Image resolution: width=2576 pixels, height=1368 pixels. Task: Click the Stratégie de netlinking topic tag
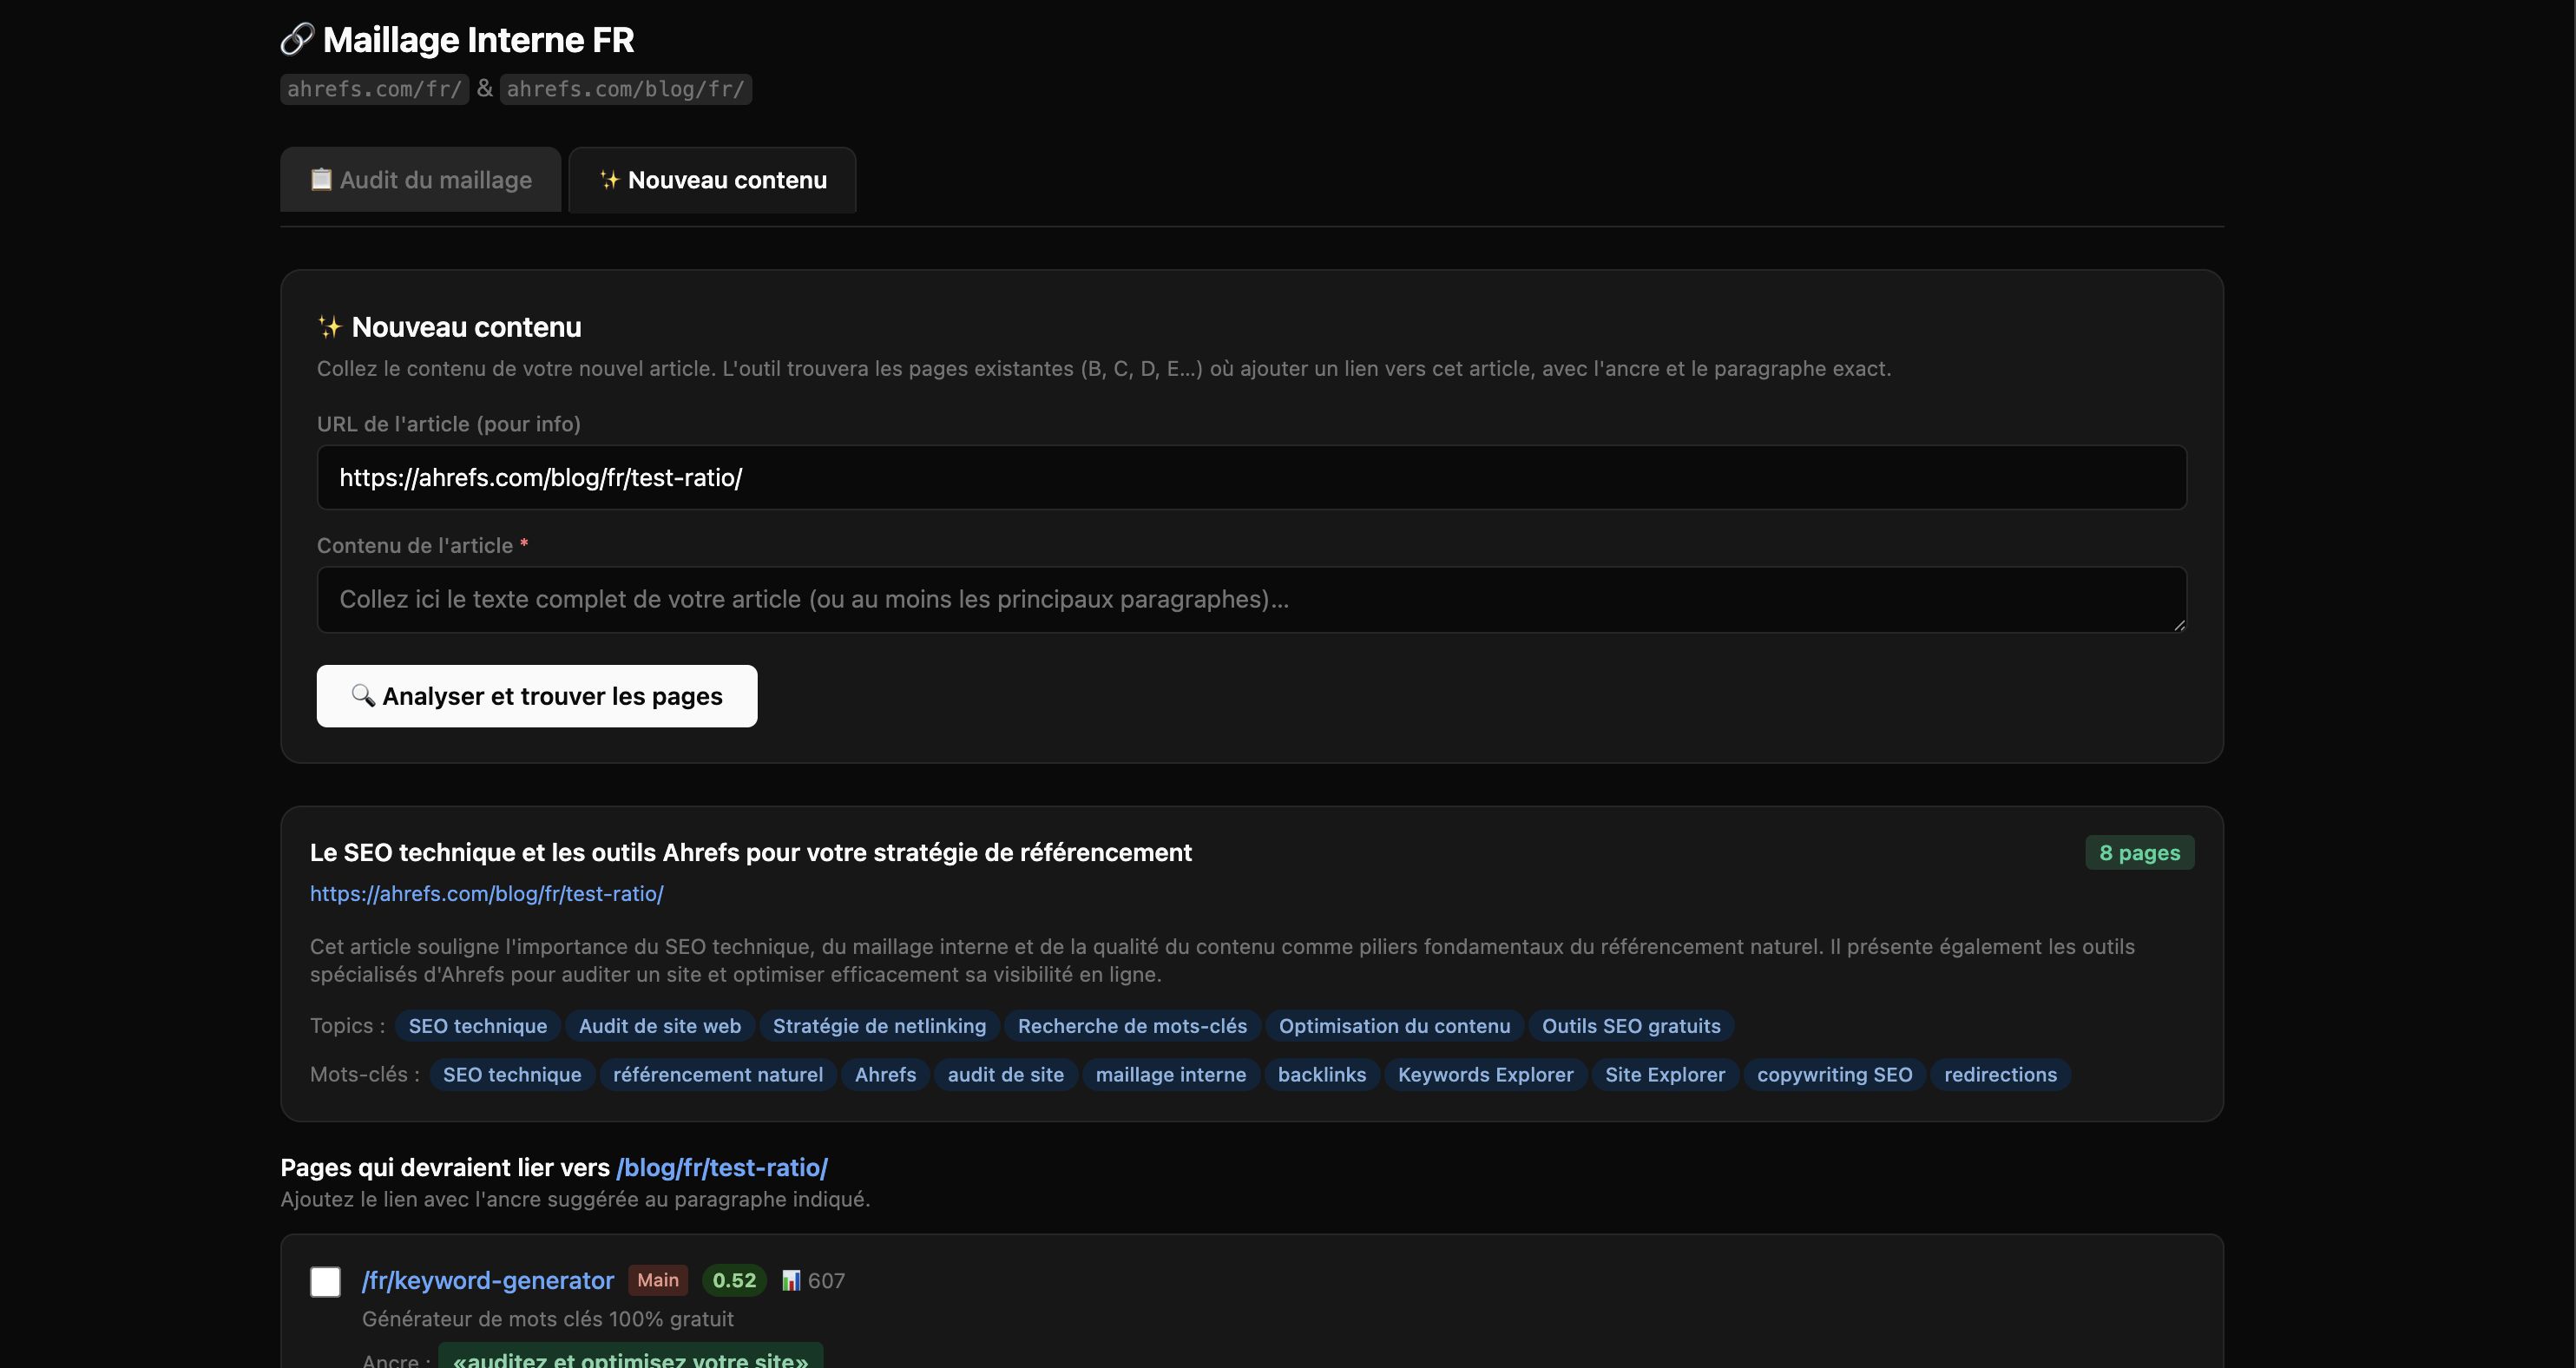880,1025
